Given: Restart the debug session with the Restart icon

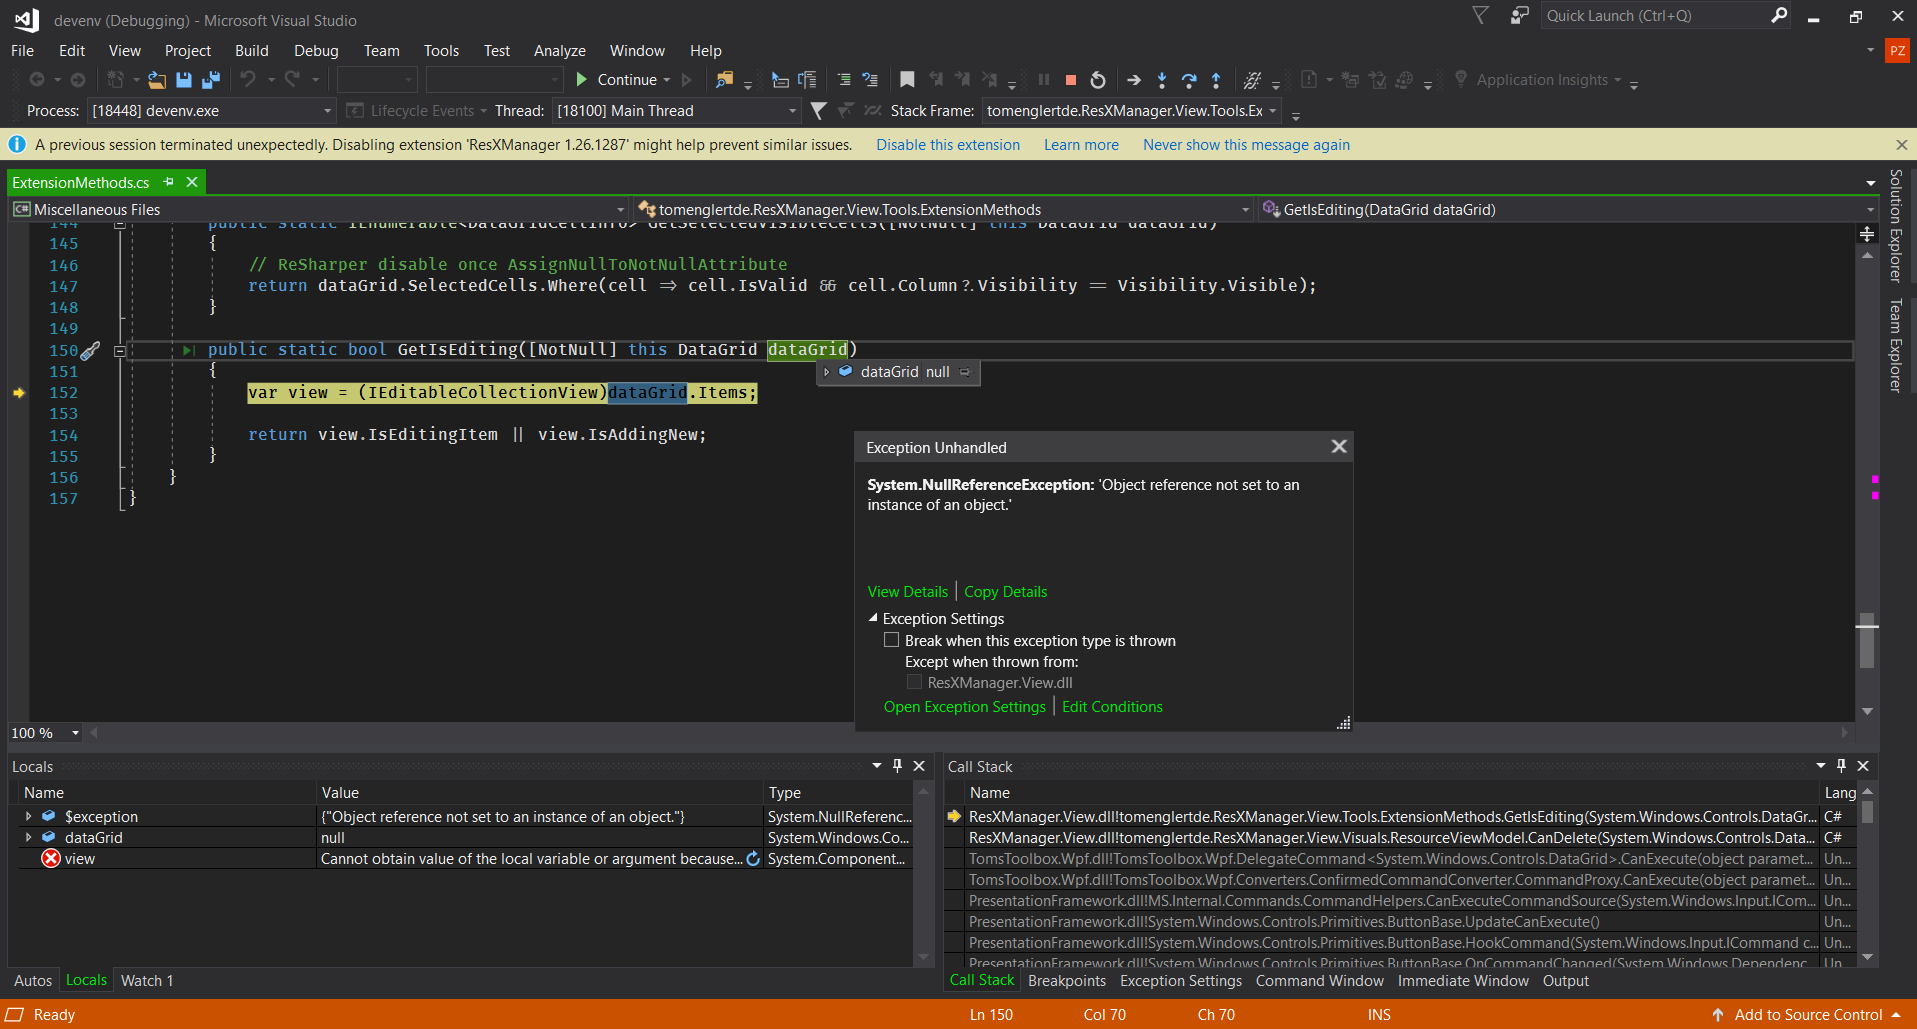Looking at the screenshot, I should pos(1098,80).
